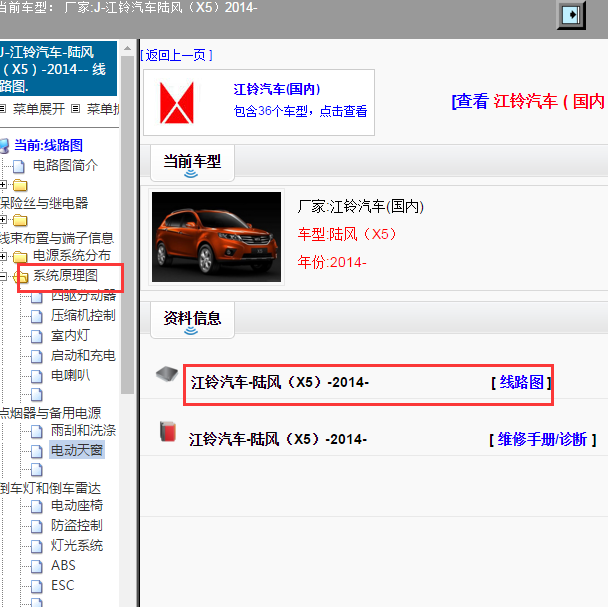Viewport: 608px width, 607px height.
Task: Open 倒车灯和倒车雷达 tree item
Action: point(50,488)
